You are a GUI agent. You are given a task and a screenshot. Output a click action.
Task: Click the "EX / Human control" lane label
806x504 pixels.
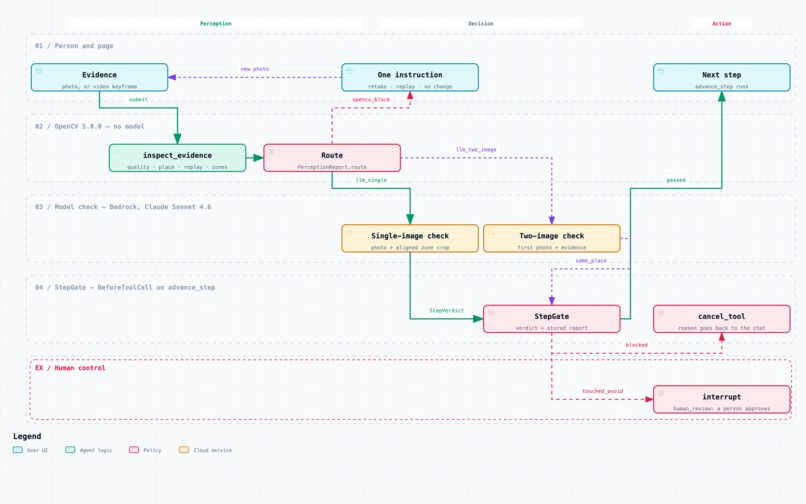click(x=70, y=368)
